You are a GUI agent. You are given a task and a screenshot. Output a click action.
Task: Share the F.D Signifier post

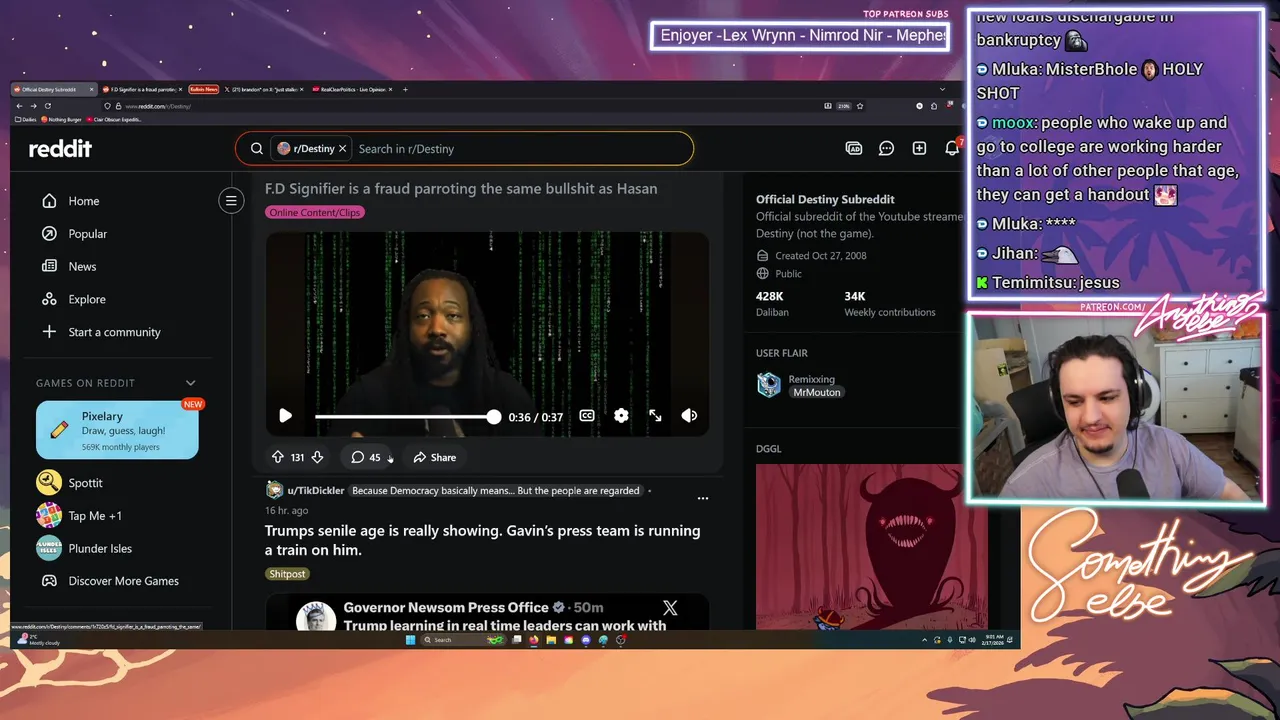pyautogui.click(x=435, y=457)
